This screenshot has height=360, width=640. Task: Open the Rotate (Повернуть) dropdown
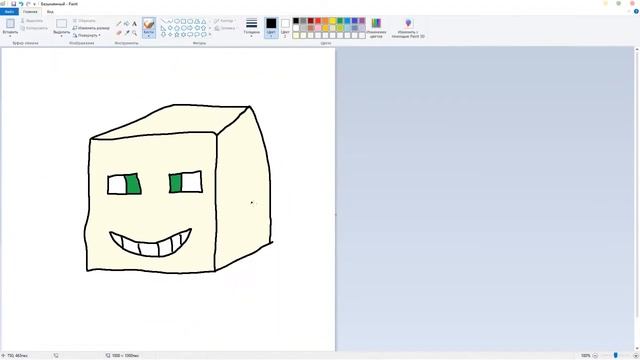(87, 35)
